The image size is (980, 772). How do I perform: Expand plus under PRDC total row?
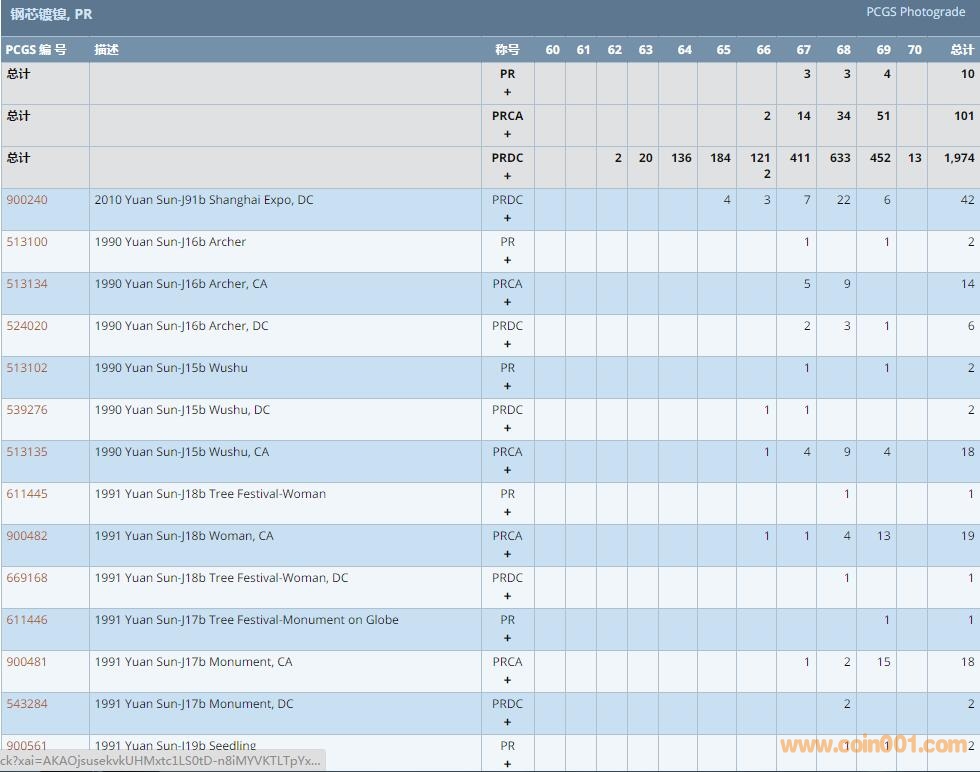(507, 176)
